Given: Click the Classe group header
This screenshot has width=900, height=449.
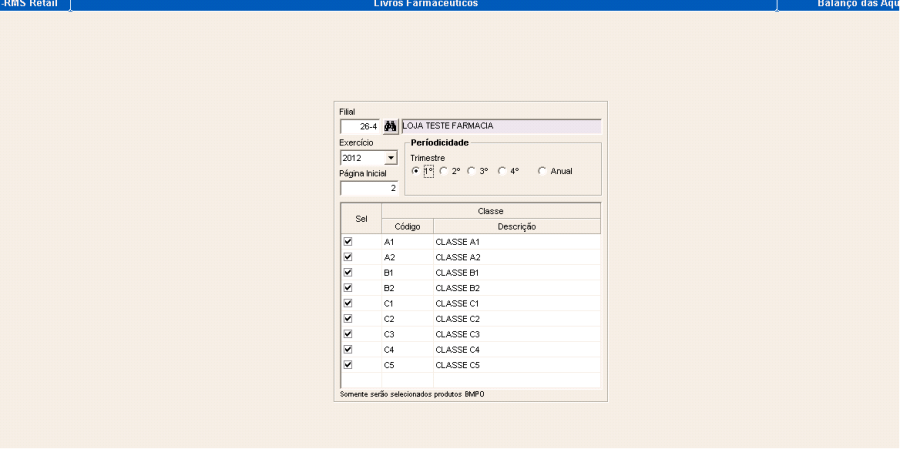Looking at the screenshot, I should 491,211.
